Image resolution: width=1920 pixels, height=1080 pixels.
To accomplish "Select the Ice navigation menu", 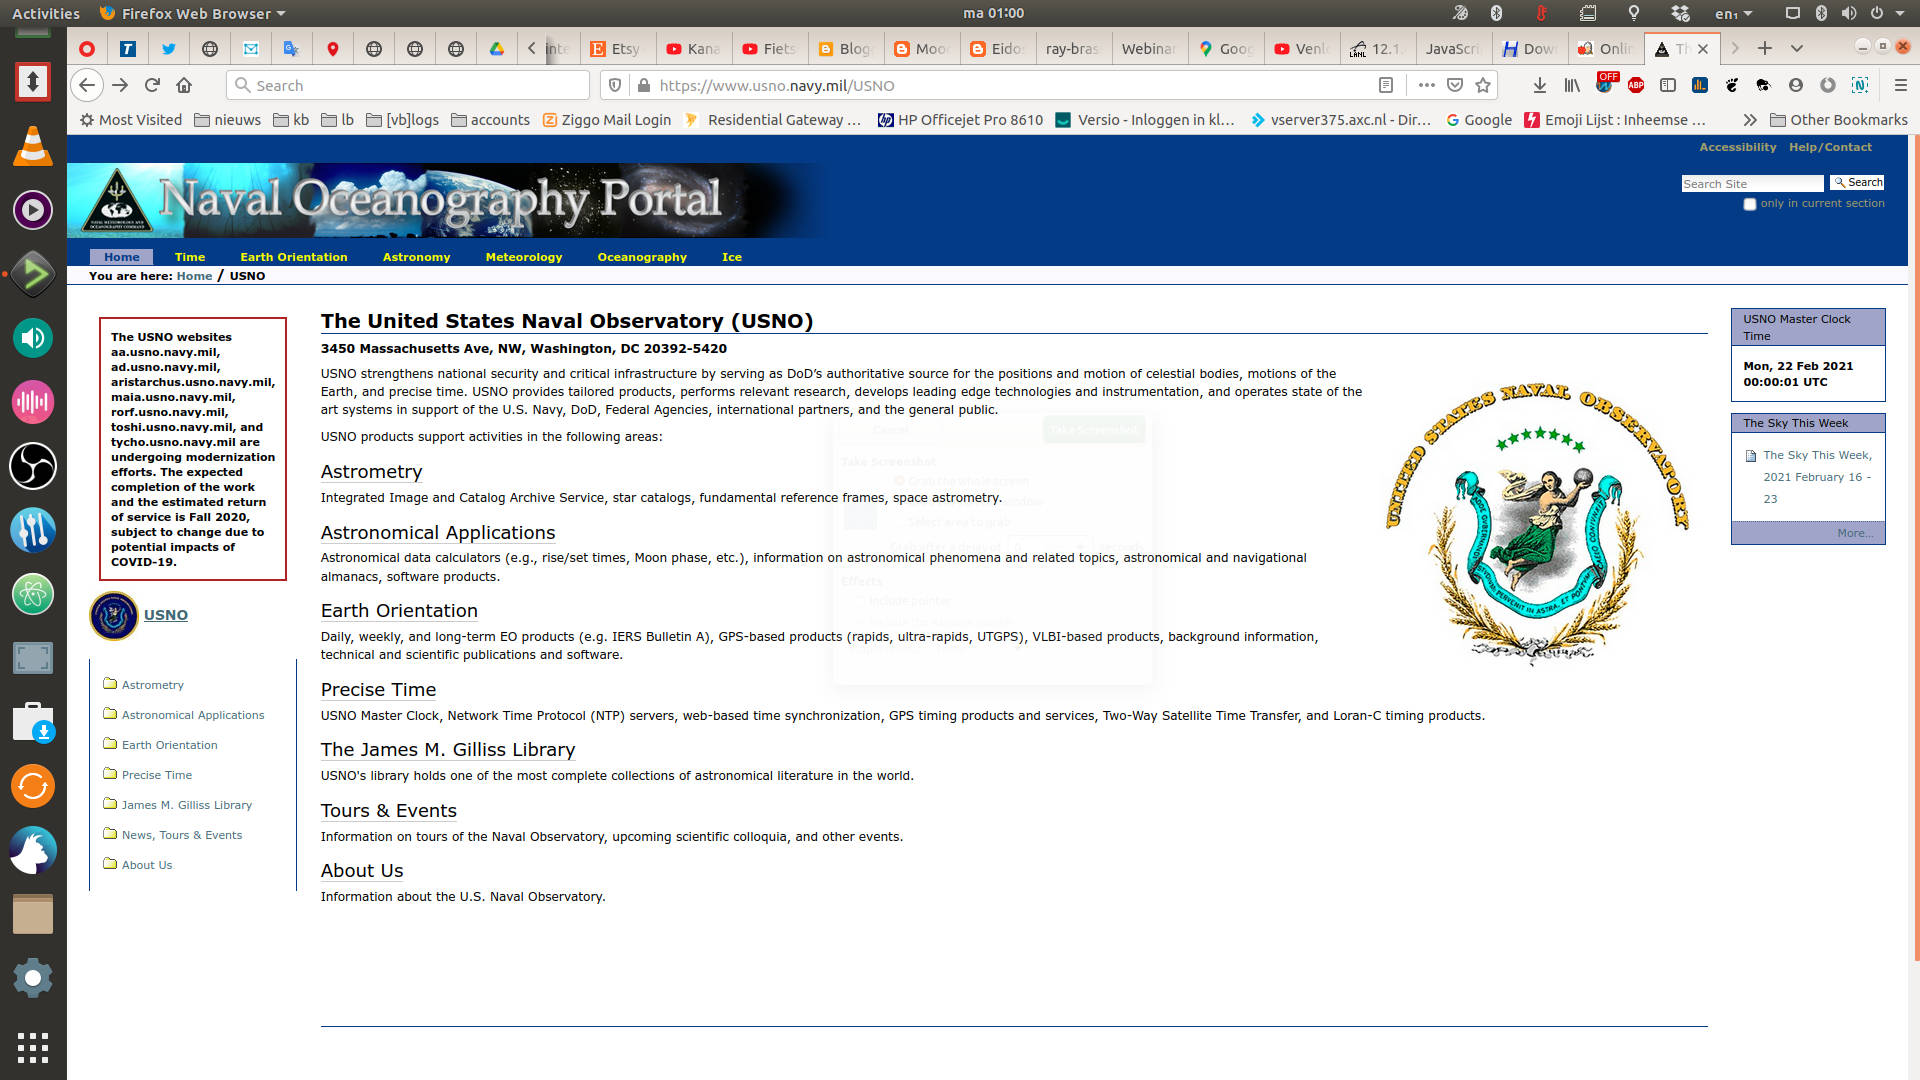I will [x=732, y=257].
